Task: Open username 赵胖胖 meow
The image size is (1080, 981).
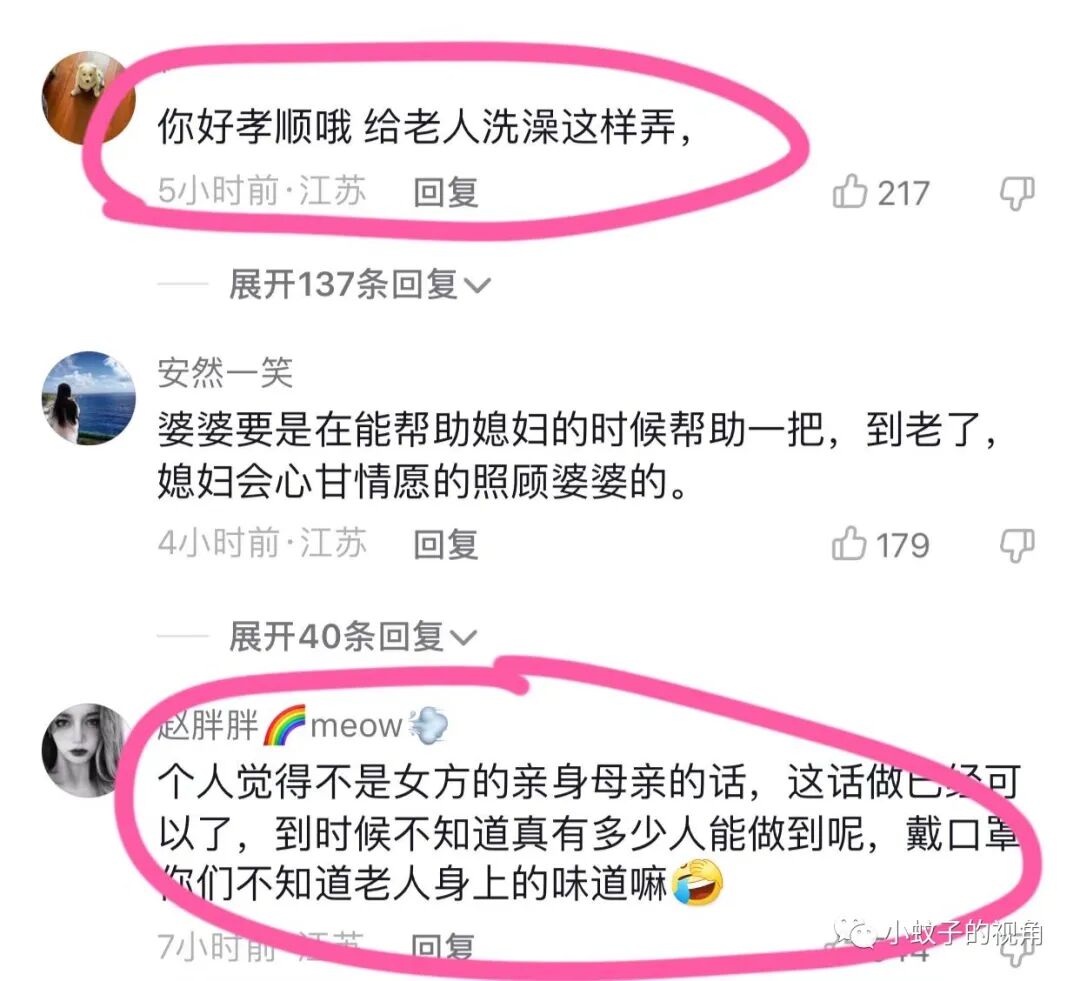Action: pyautogui.click(x=303, y=725)
